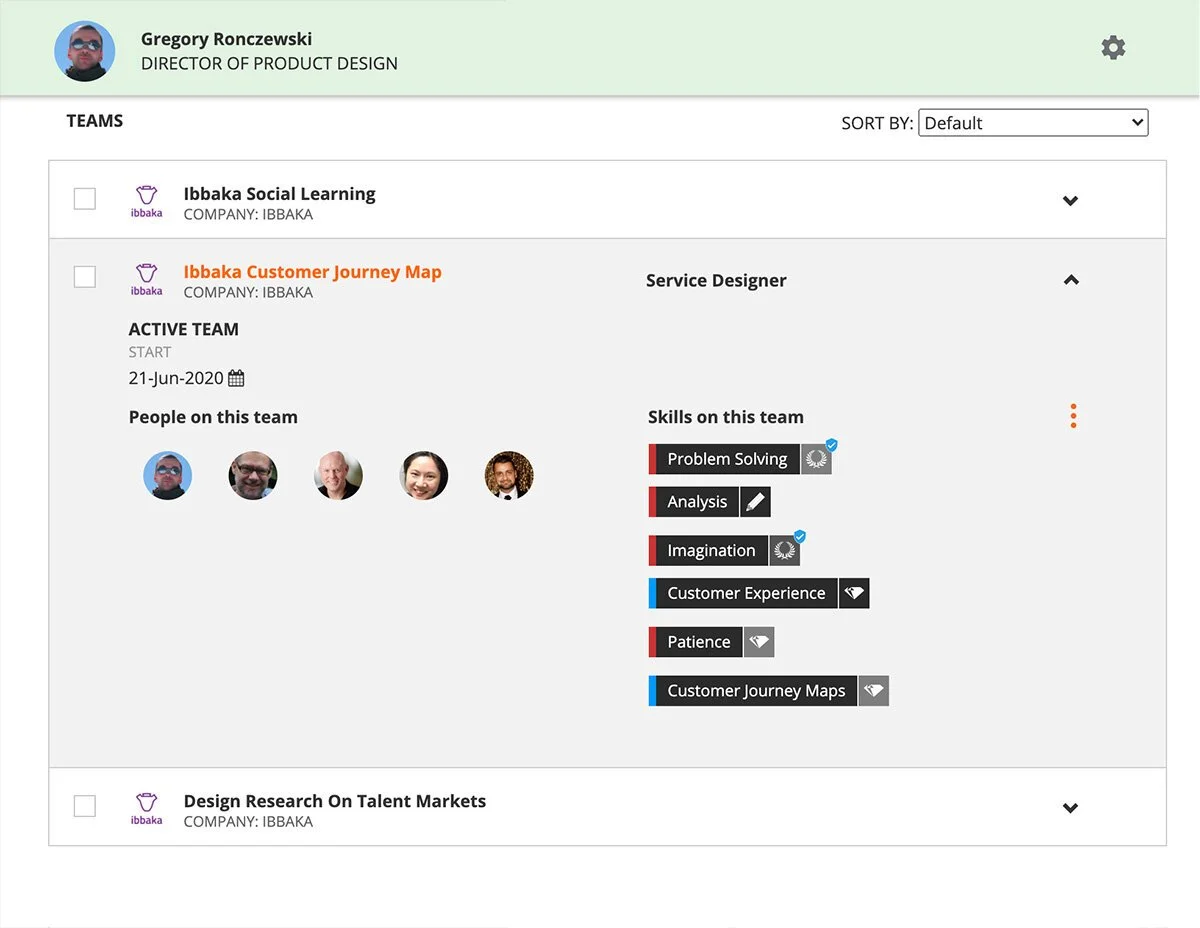Click the Ibbaka logo beside Design Research
The width and height of the screenshot is (1200, 928).
[x=146, y=808]
